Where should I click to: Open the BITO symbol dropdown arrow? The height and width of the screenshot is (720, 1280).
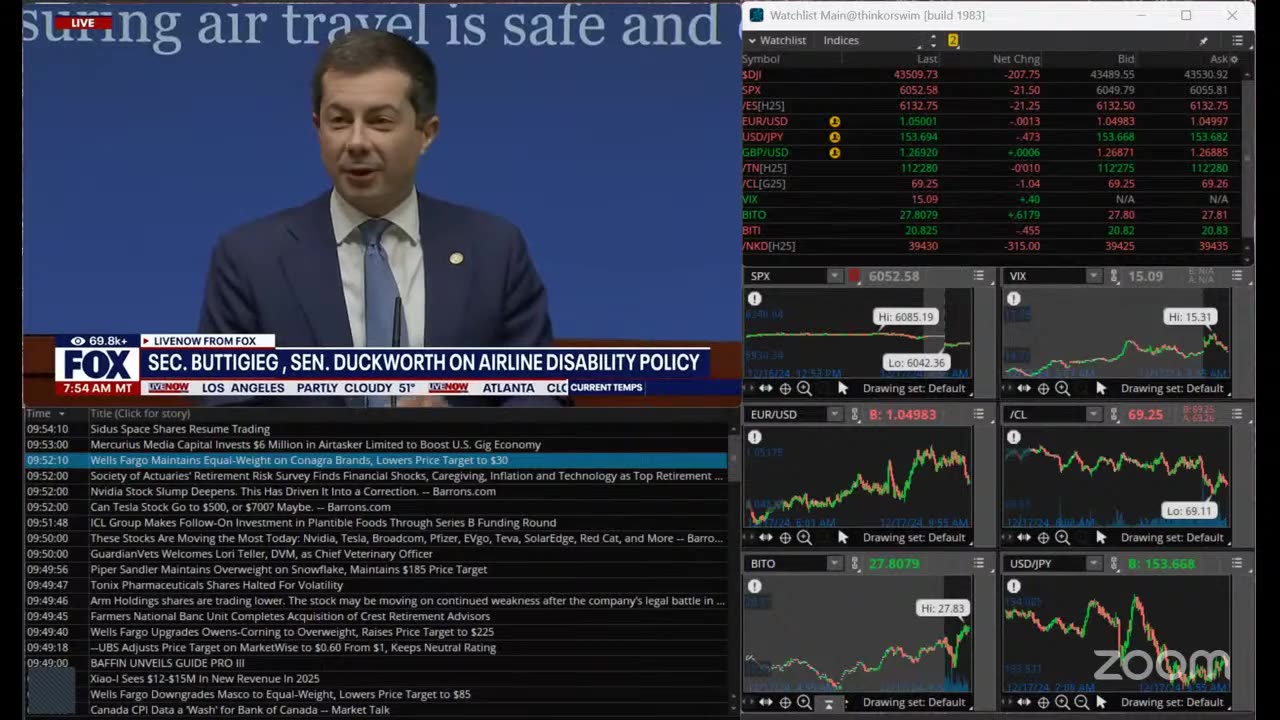click(x=834, y=564)
